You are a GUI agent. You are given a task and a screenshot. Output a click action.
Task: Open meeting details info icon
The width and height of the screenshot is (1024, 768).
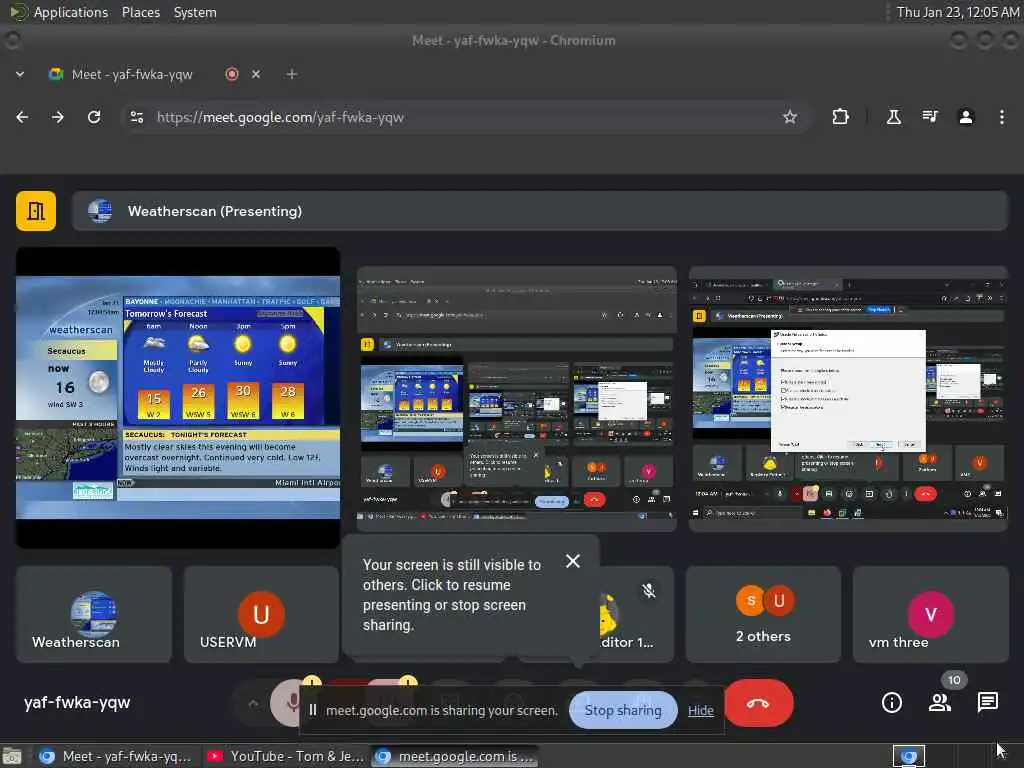point(891,703)
